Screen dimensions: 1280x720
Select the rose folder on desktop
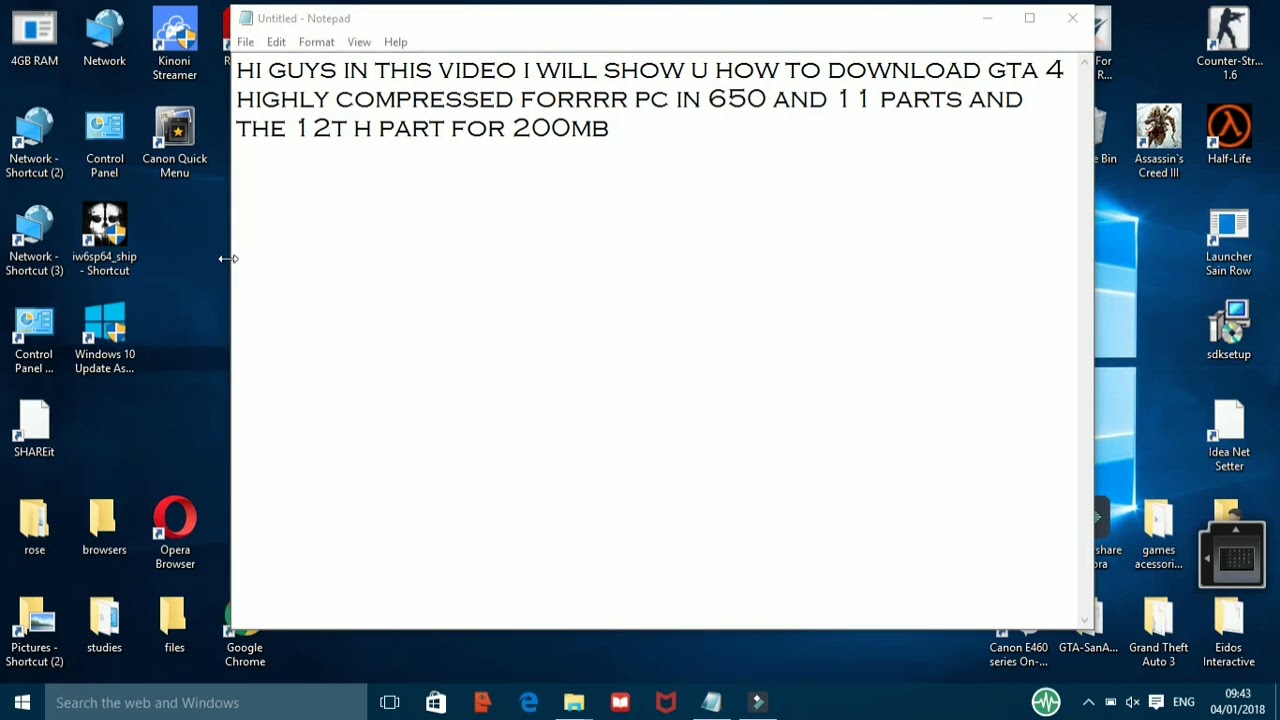coord(34,528)
